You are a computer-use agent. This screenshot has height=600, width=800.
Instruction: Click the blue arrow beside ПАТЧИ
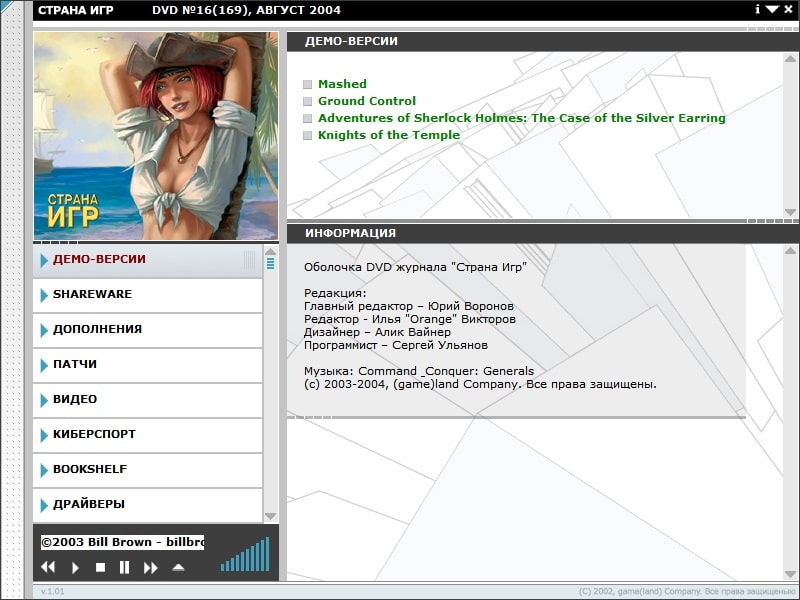(x=44, y=365)
